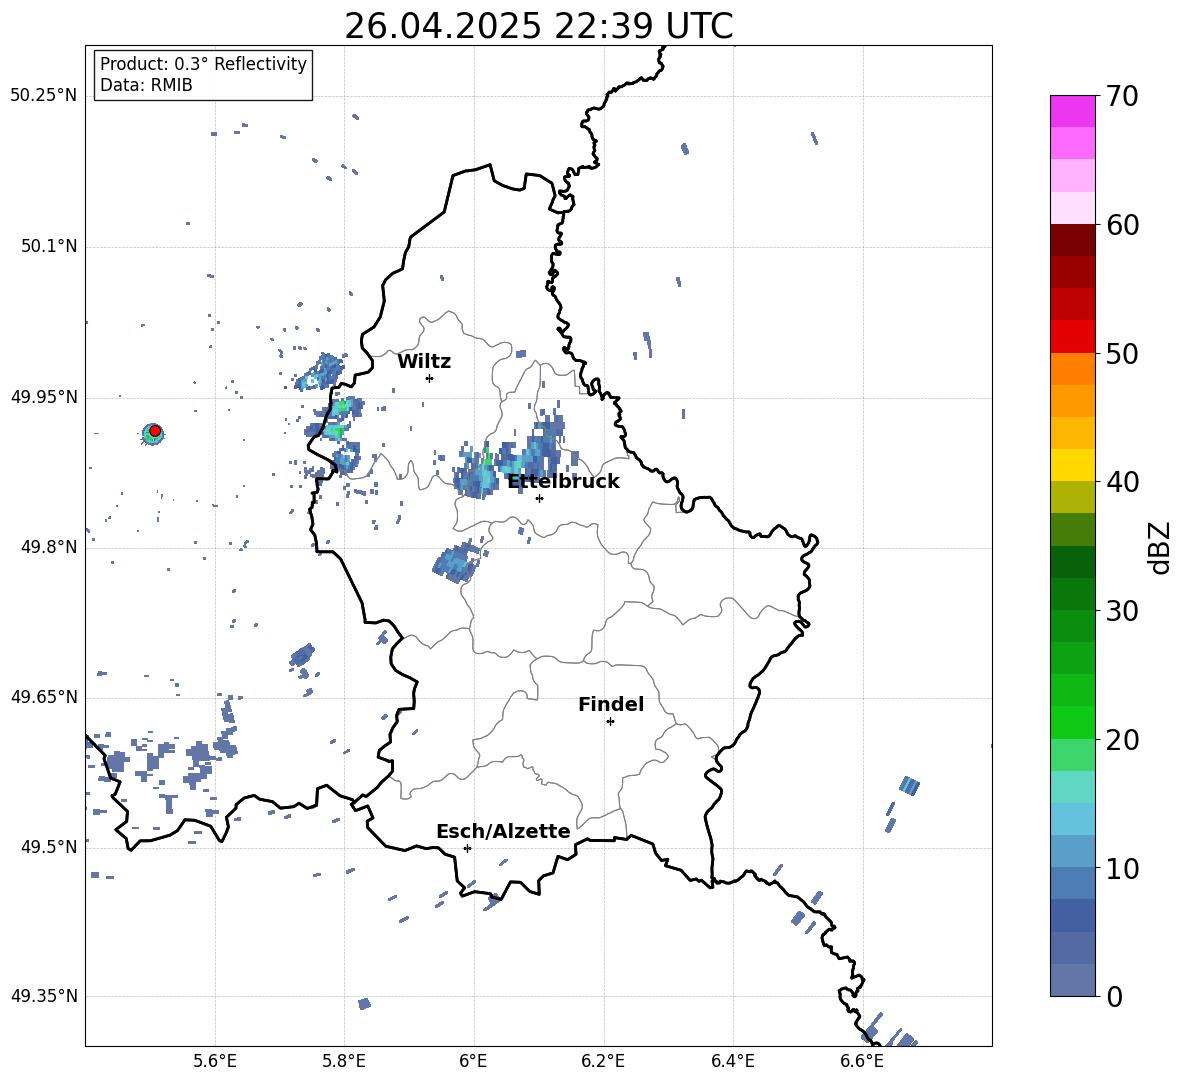Image resolution: width=1184 pixels, height=1081 pixels.
Task: Click the colorbar tick label 10
Action: pos(1122,868)
